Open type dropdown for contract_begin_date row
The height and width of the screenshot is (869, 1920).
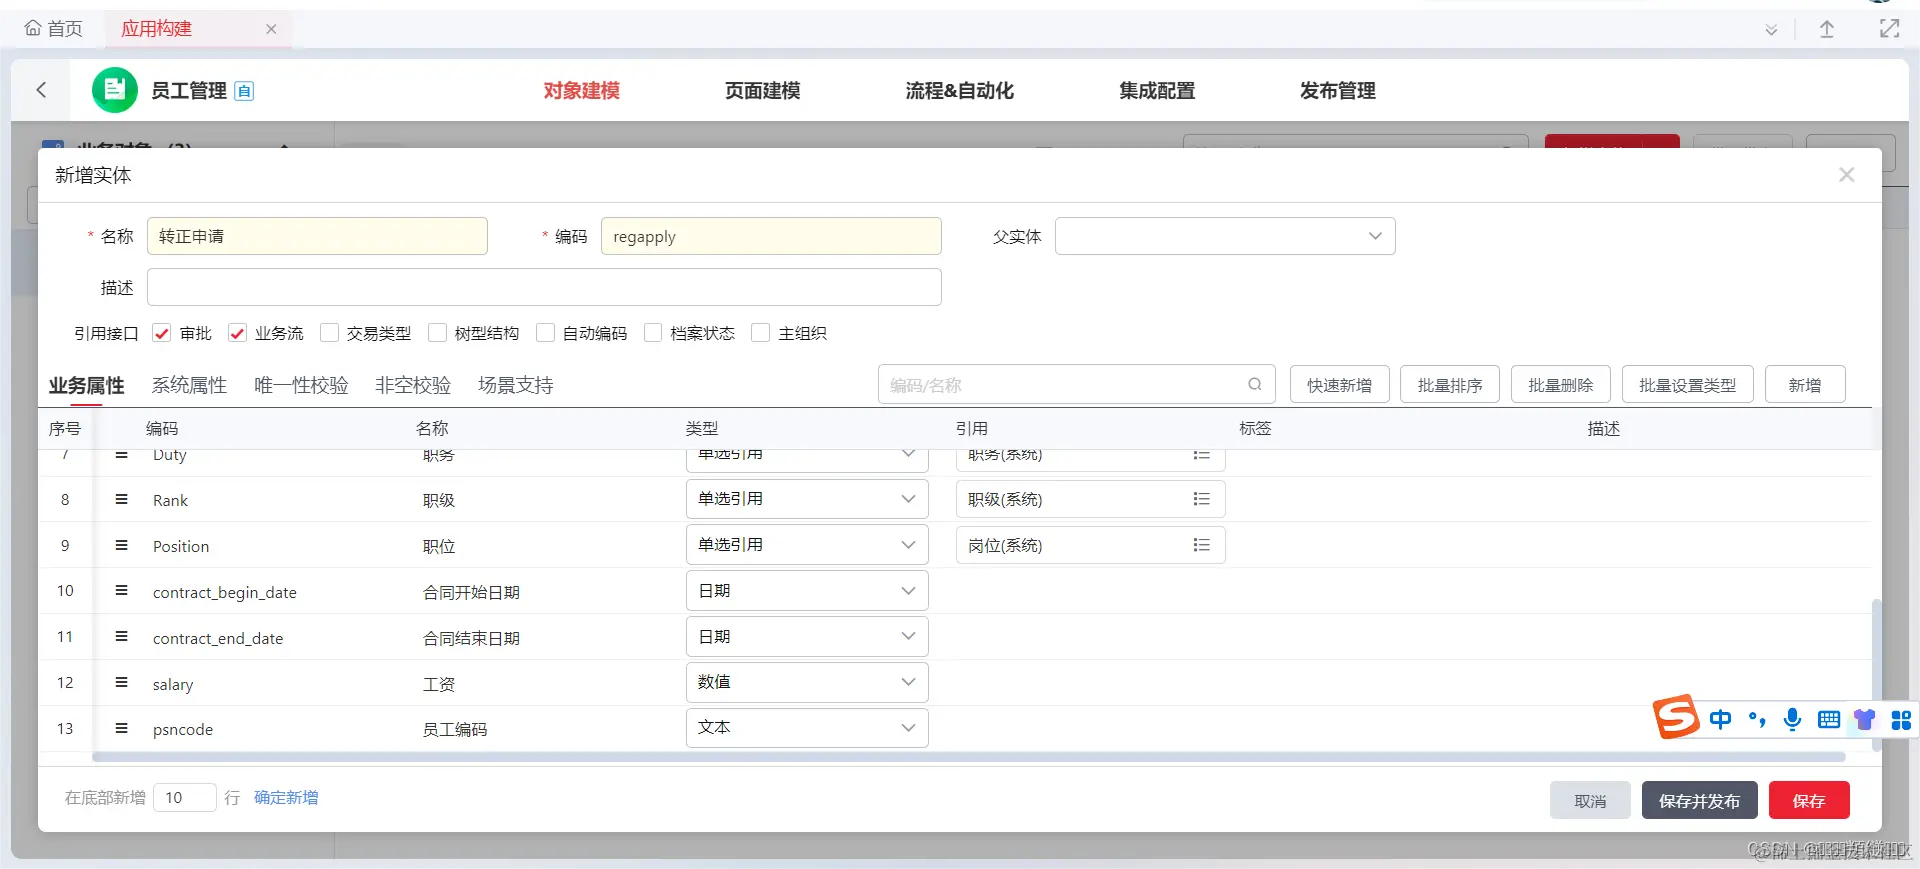[x=807, y=591]
